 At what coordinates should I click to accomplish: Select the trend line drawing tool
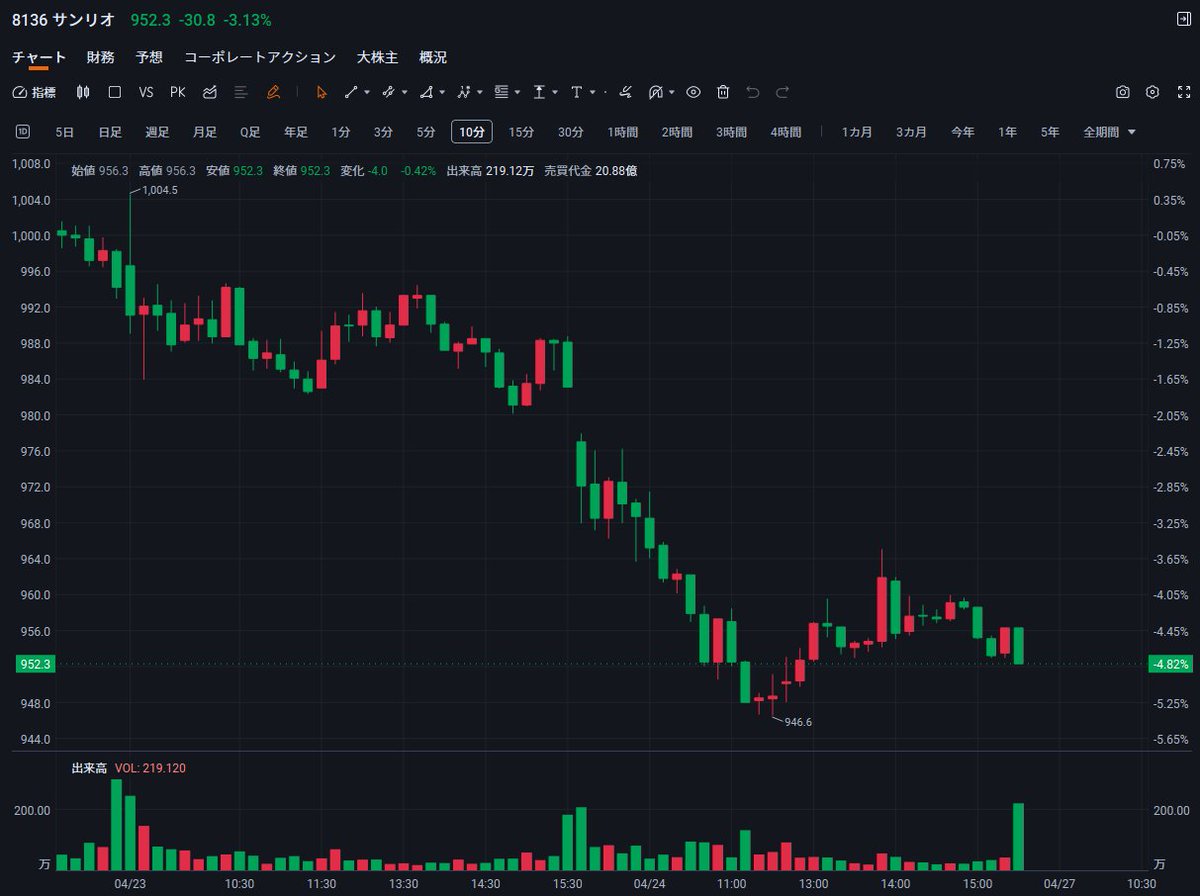(351, 92)
